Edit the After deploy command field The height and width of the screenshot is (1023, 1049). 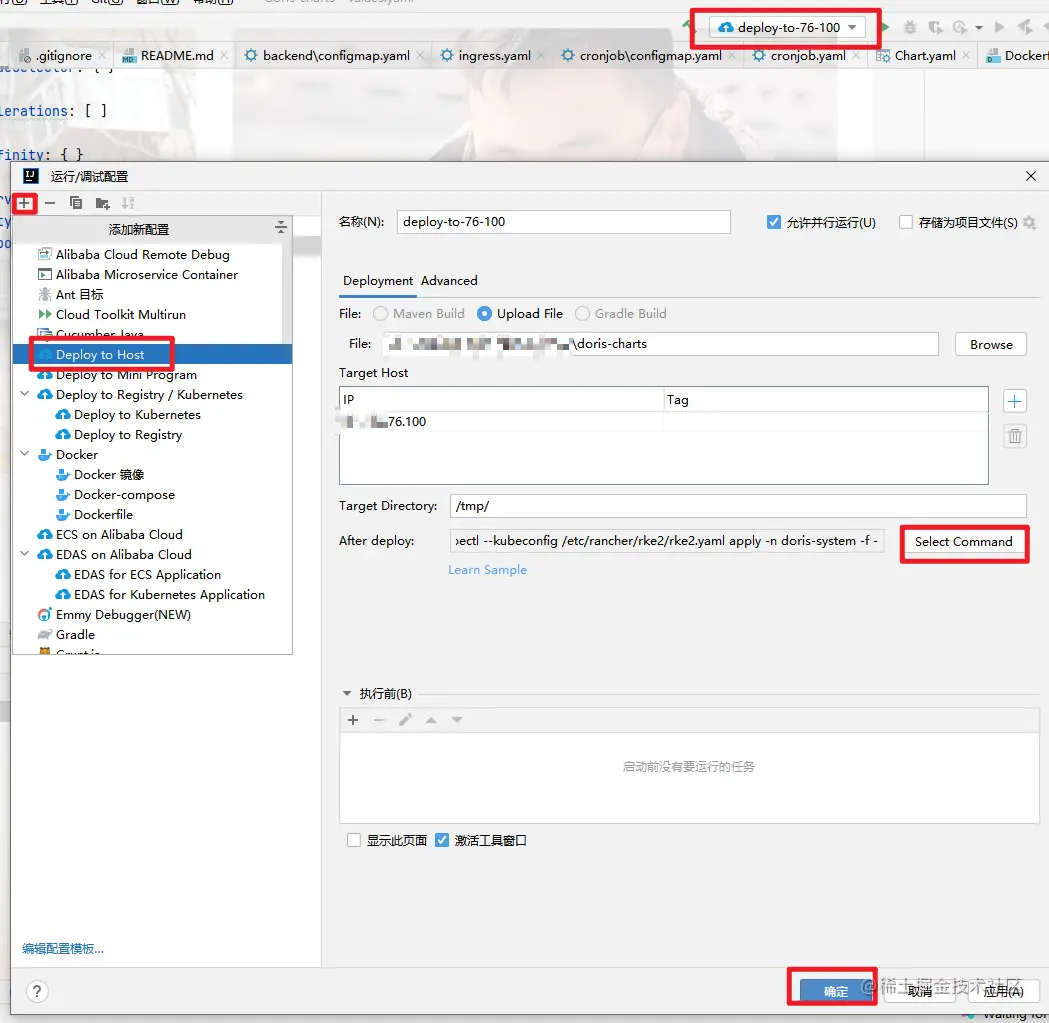(667, 541)
